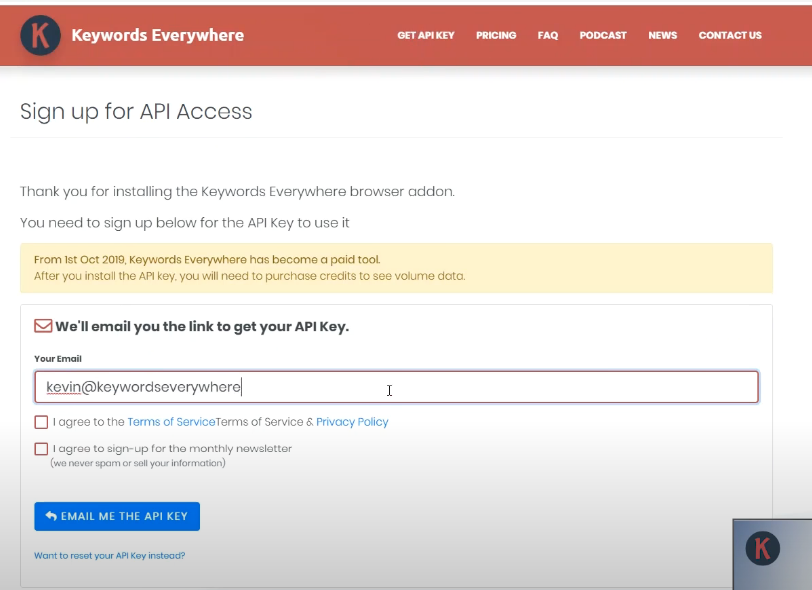Open the NEWS page

click(x=662, y=35)
